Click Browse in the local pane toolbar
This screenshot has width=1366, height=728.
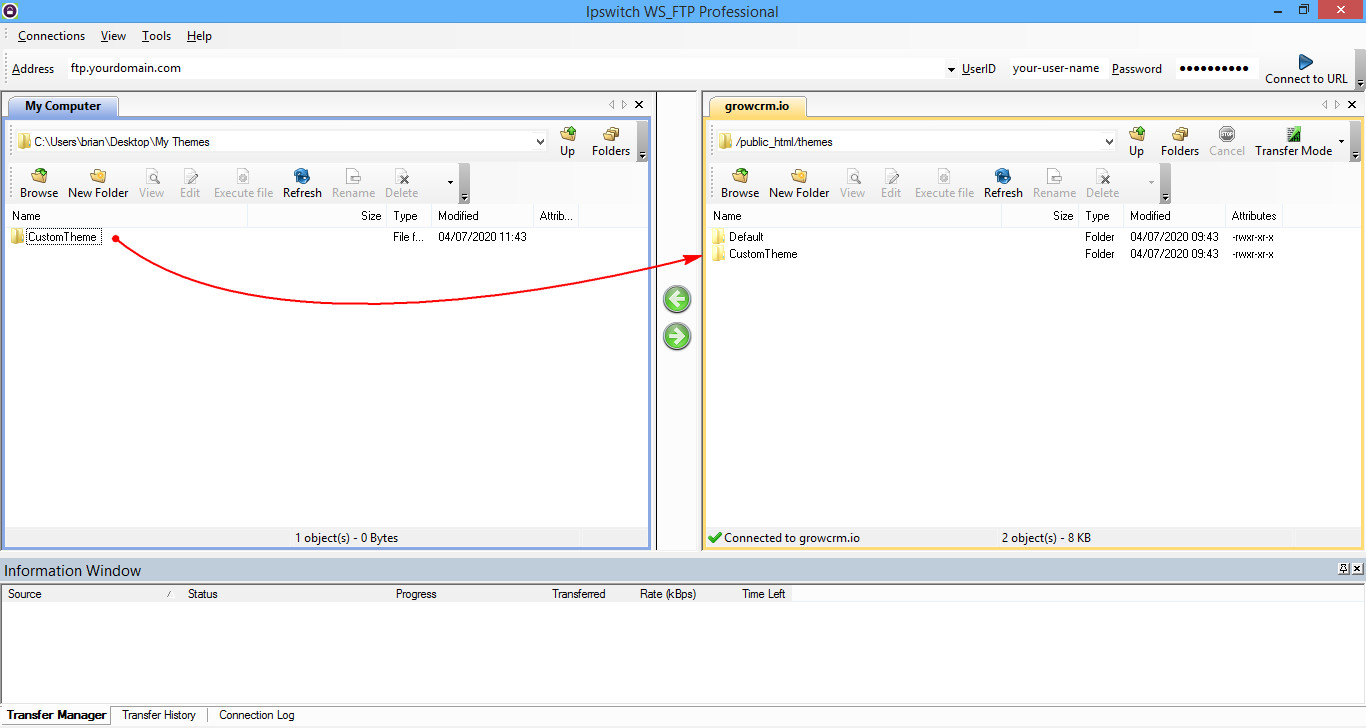tap(39, 183)
